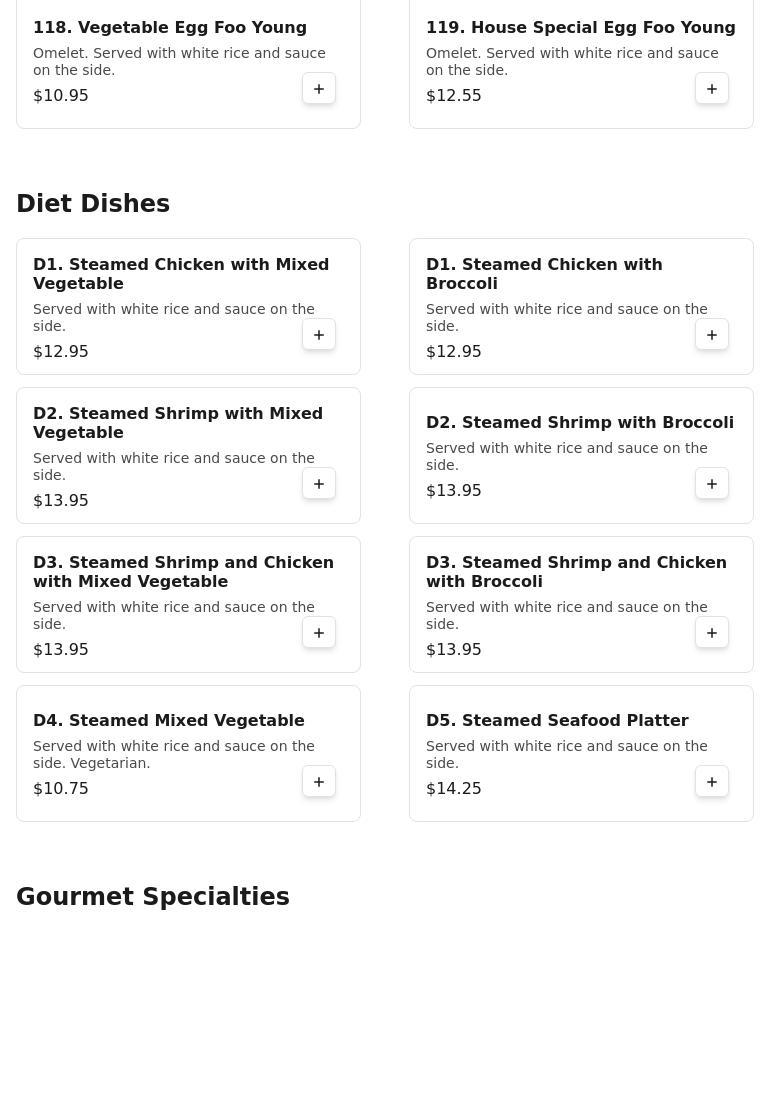Add D2 Steamed Shrimp with Mixed Vegetable

coord(319,484)
